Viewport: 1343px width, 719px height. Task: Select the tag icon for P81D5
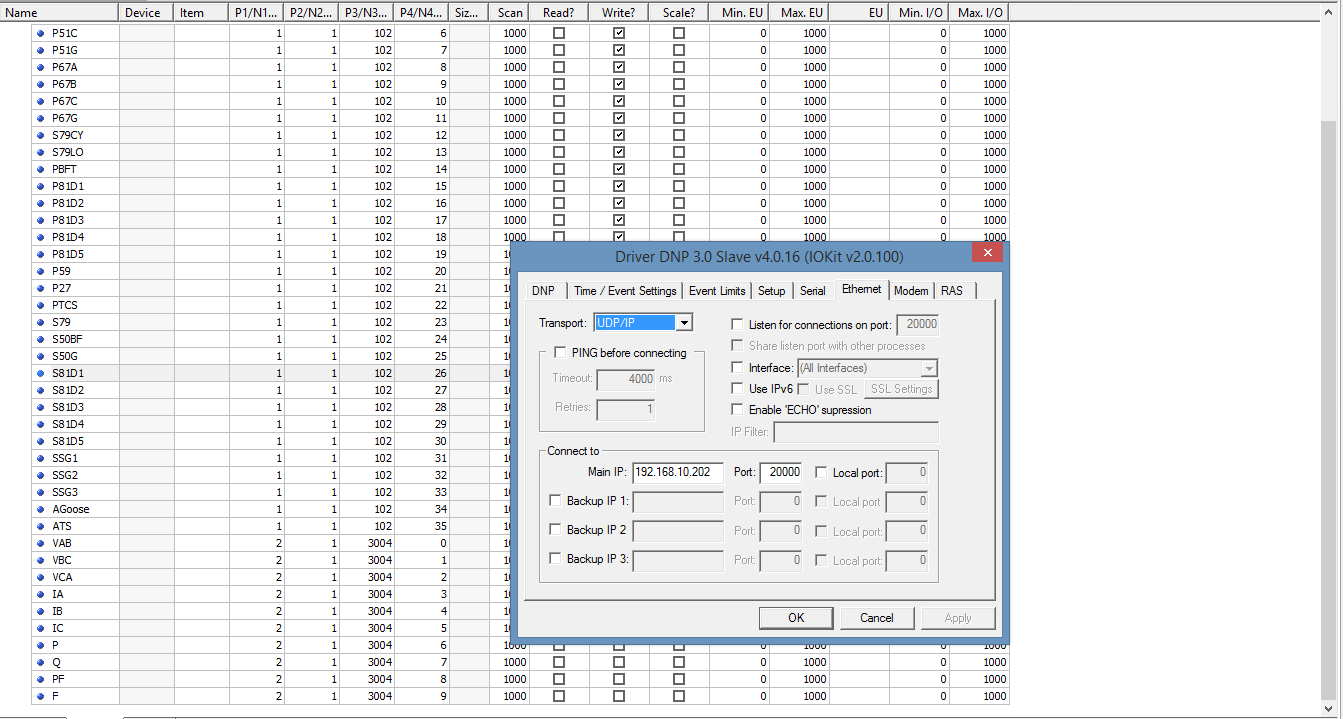click(40, 254)
